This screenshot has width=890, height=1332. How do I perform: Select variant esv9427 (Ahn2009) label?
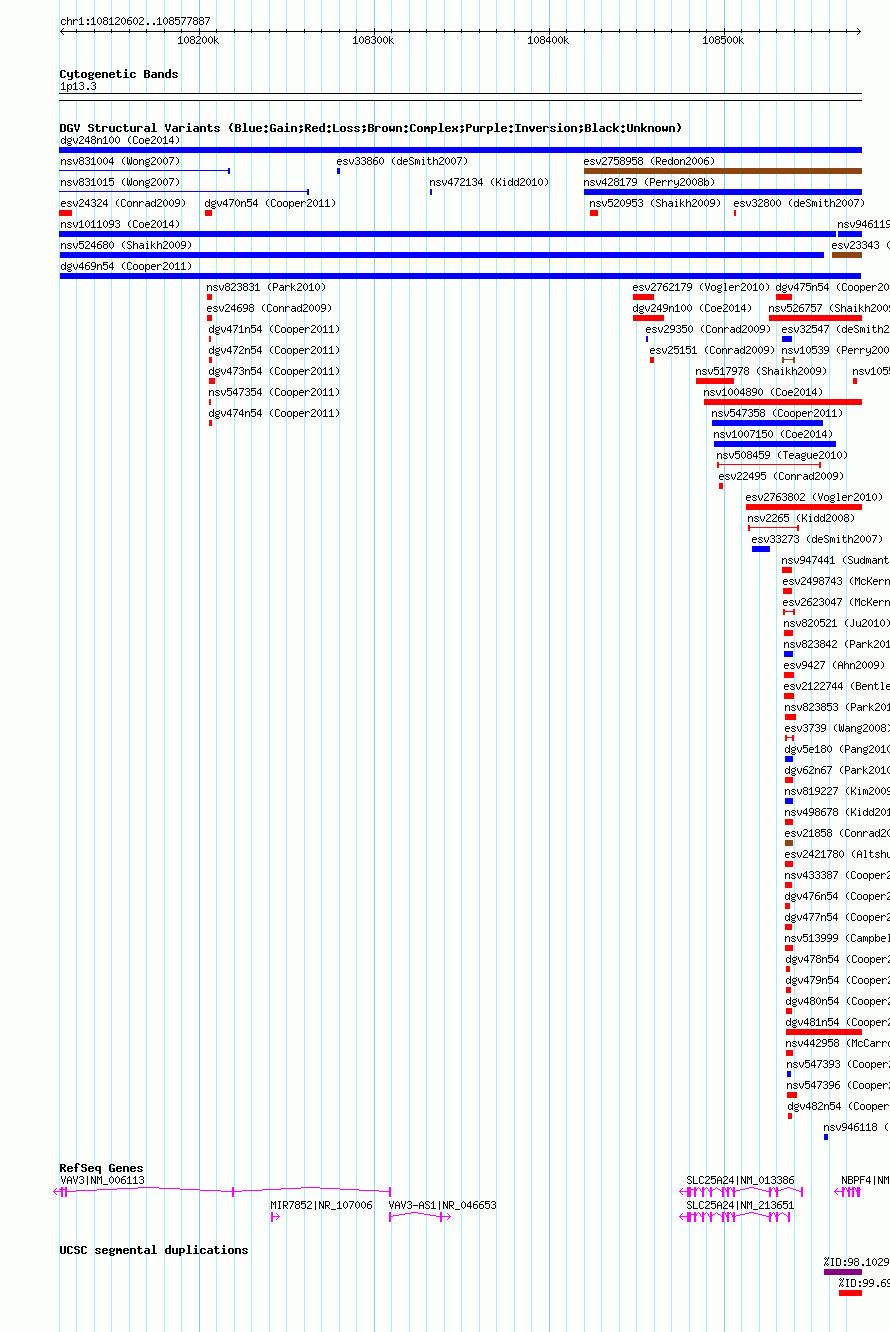[x=834, y=665]
